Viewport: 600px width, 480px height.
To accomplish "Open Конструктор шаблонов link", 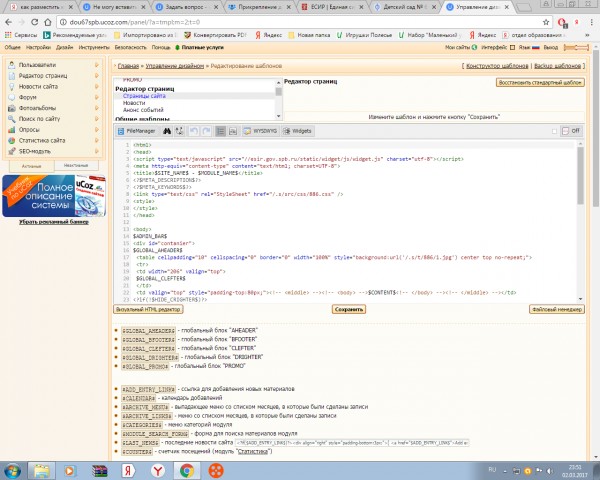I will [497, 66].
